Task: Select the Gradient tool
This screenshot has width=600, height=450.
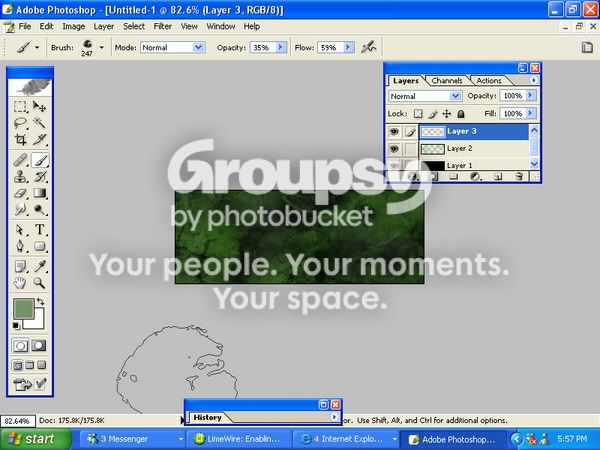Action: (39, 193)
